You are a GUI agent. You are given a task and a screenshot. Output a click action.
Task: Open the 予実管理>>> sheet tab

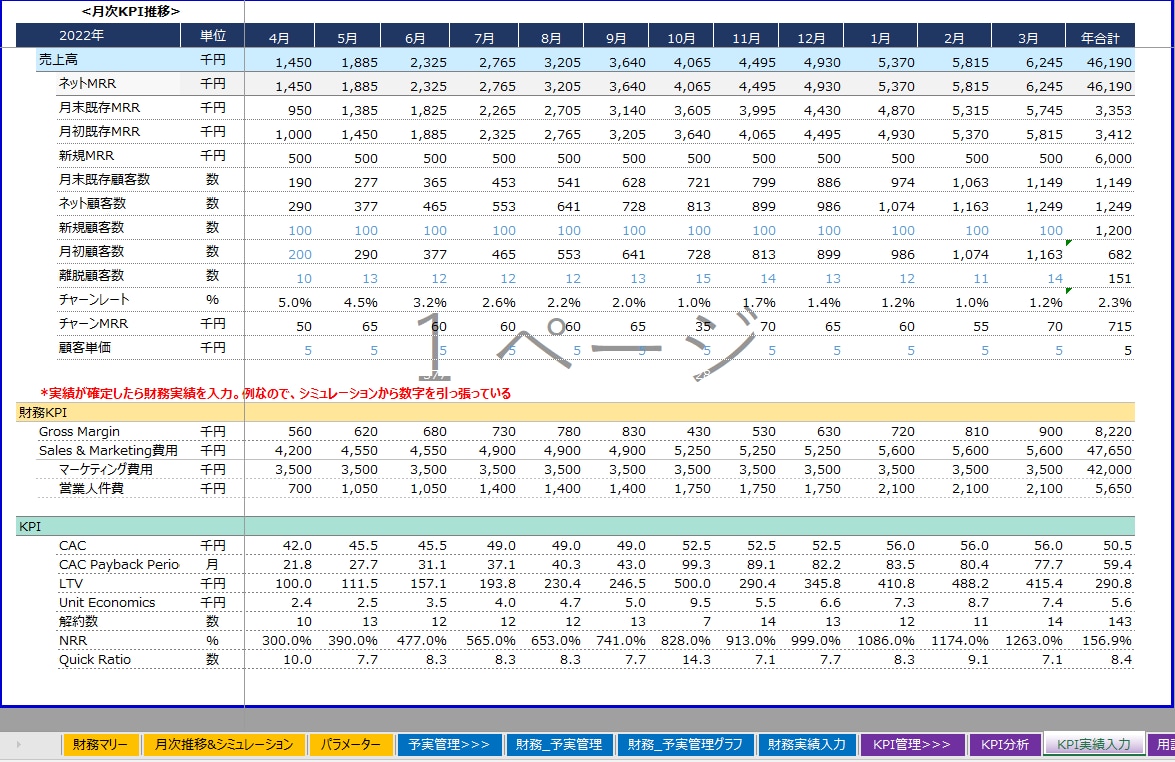448,744
